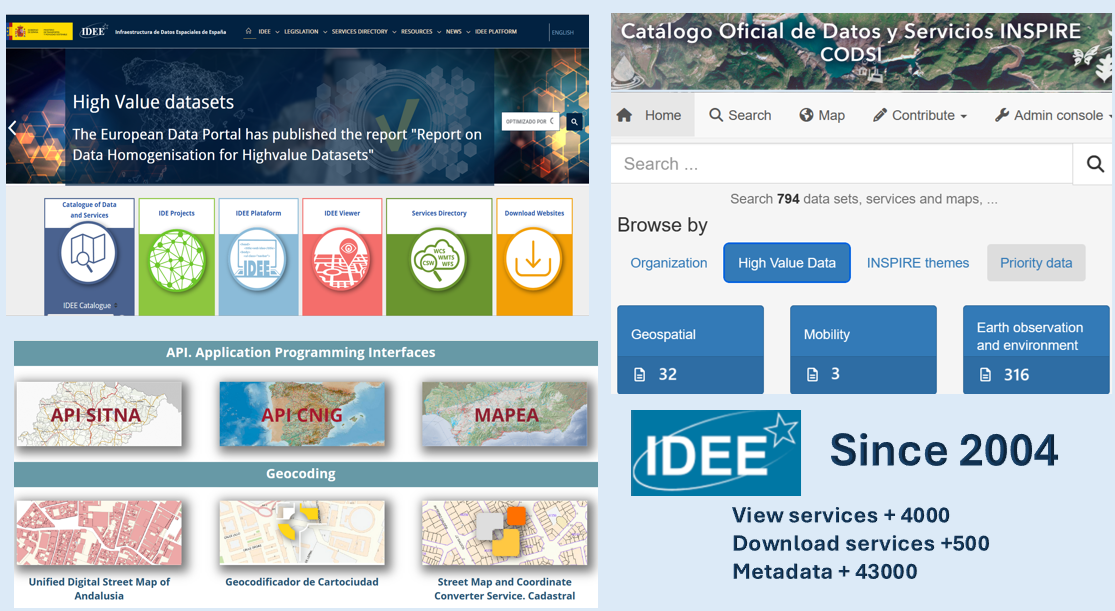The height and width of the screenshot is (611, 1115).
Task: Open the Geospatial category card
Action: click(690, 349)
